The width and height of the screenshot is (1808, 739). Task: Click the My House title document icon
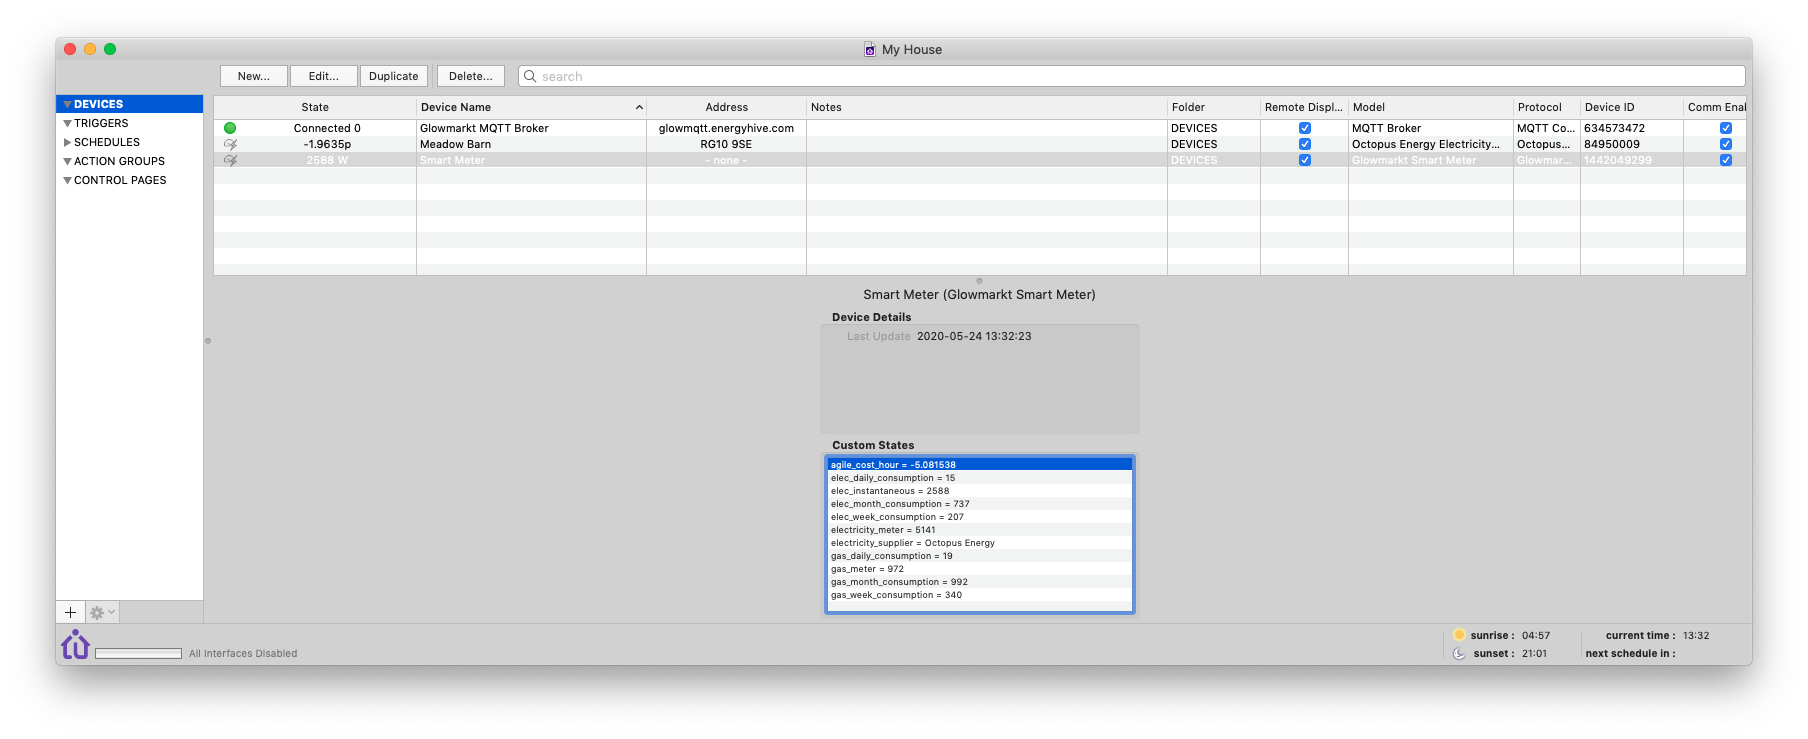click(x=870, y=49)
